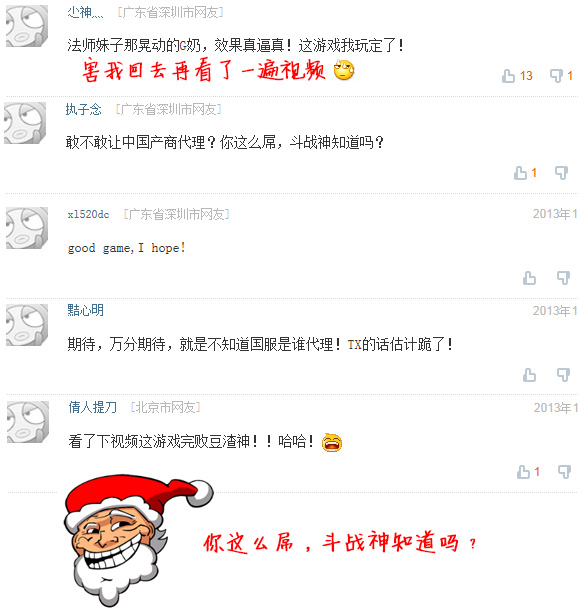Open x1520dc's username link
The image size is (578, 609).
89,214
